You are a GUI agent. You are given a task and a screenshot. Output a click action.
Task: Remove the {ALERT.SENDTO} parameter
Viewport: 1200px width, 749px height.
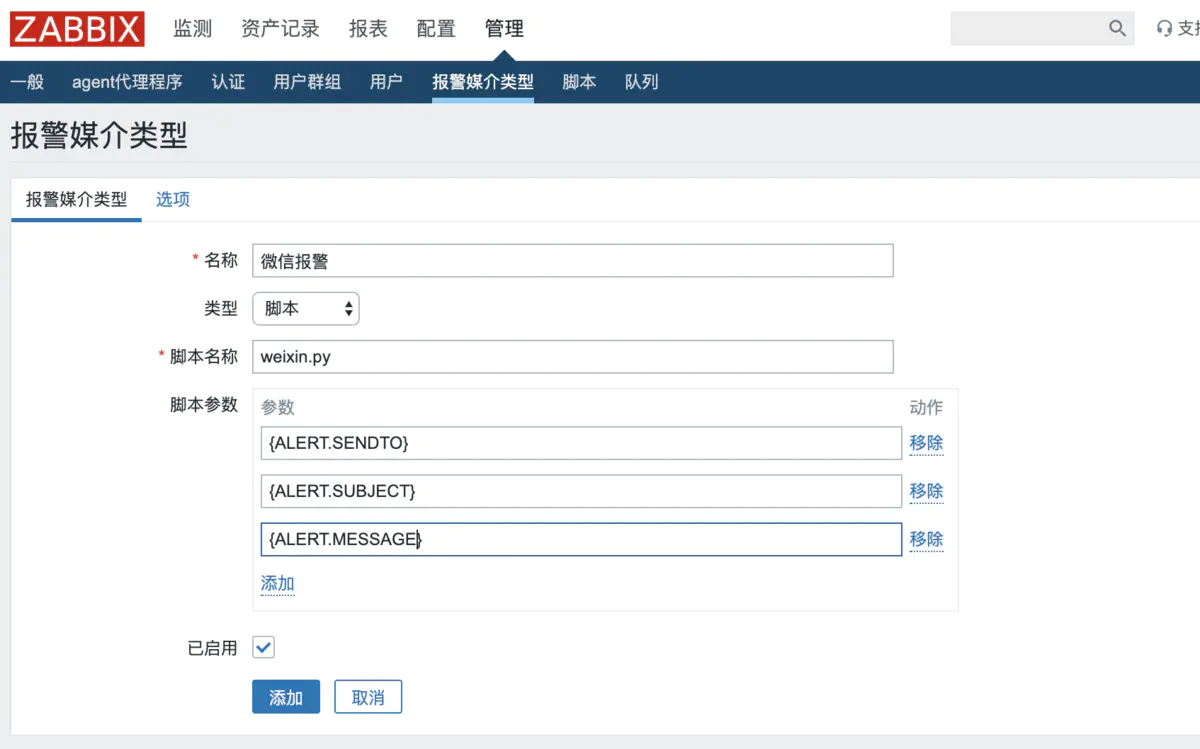click(926, 442)
